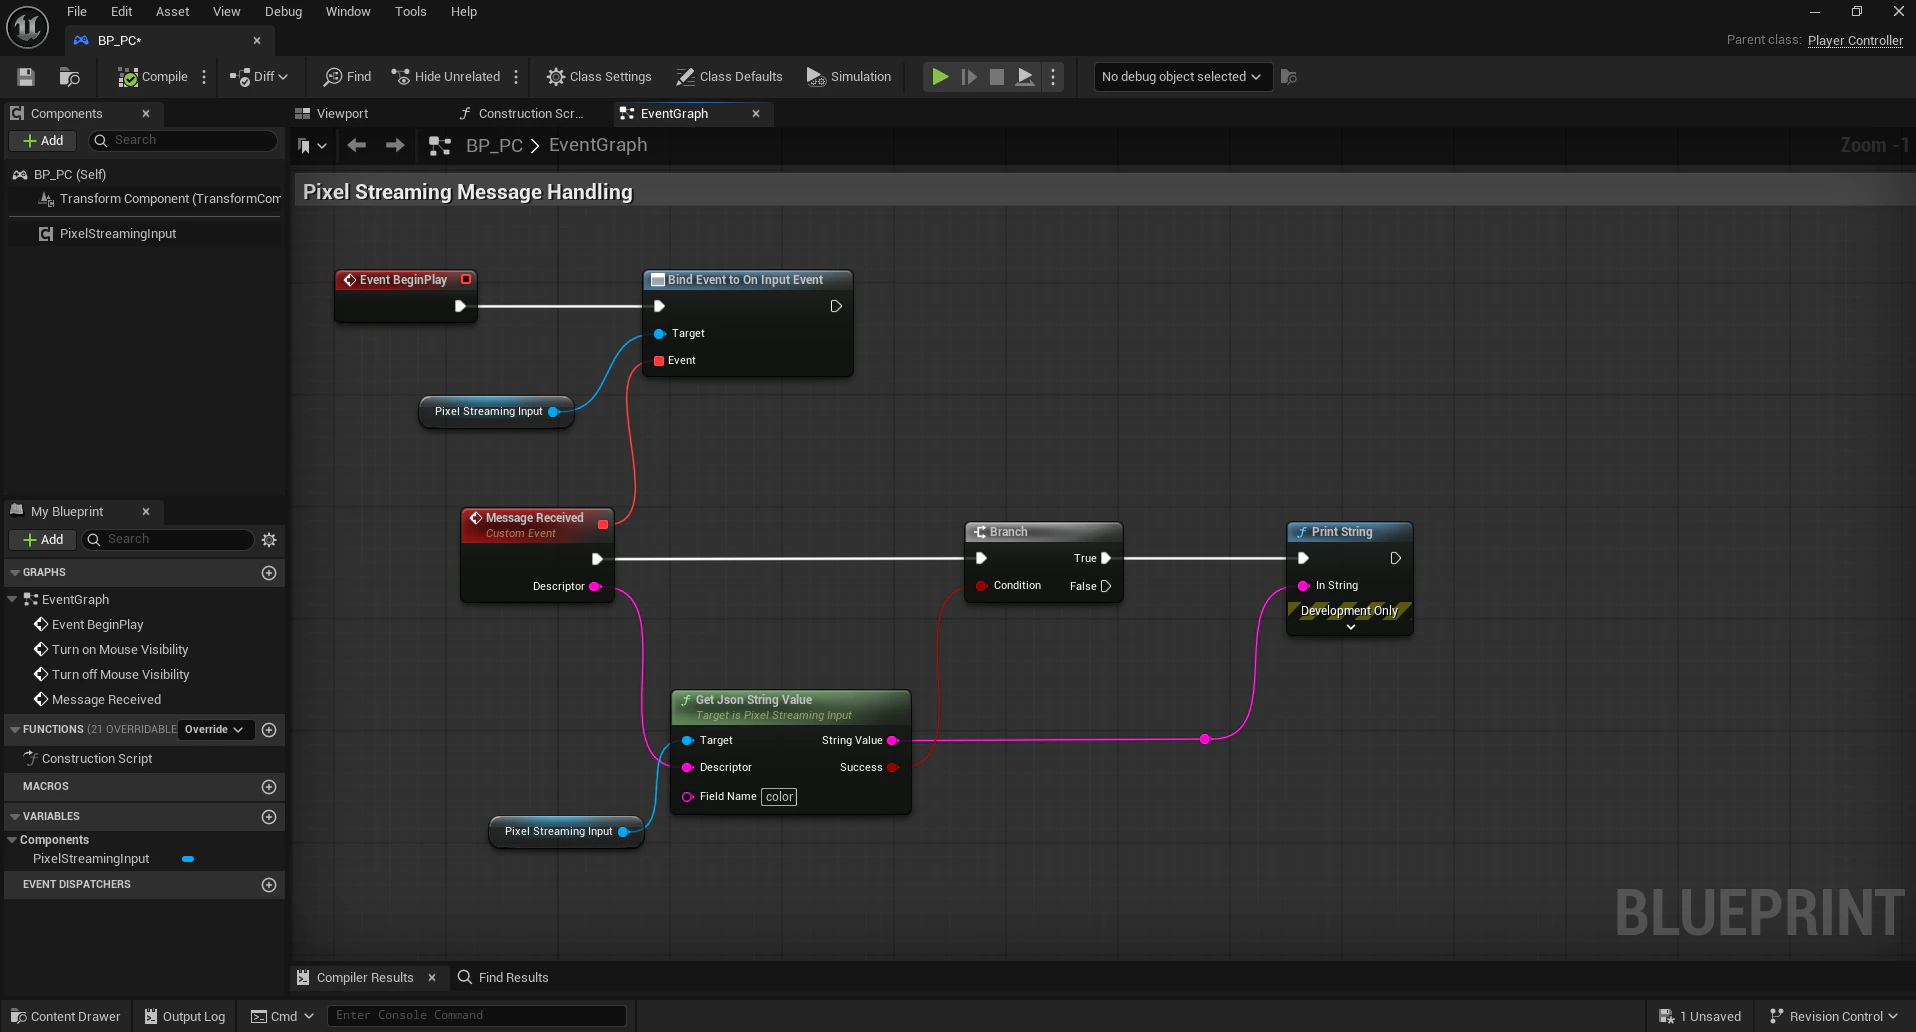Open the debug object selector dropdown
Screen dimensions: 1916x1032
coord(1182,77)
